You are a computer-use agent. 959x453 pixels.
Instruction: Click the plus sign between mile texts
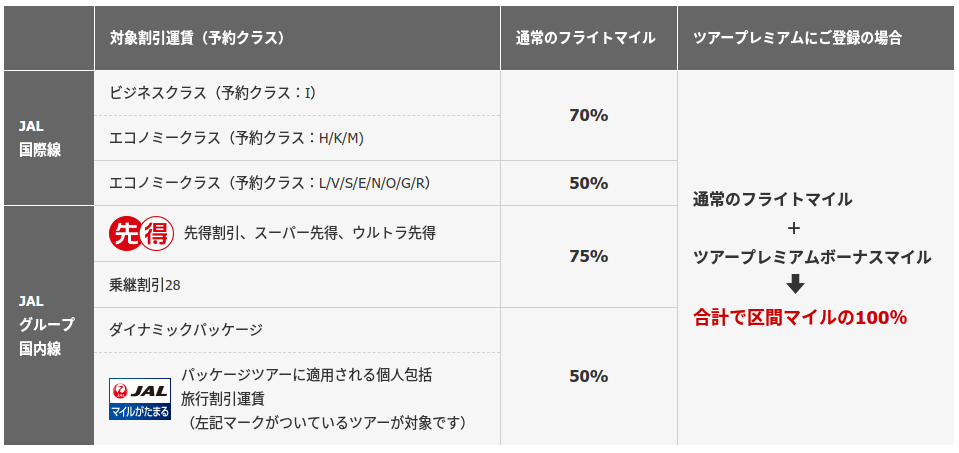(x=794, y=229)
